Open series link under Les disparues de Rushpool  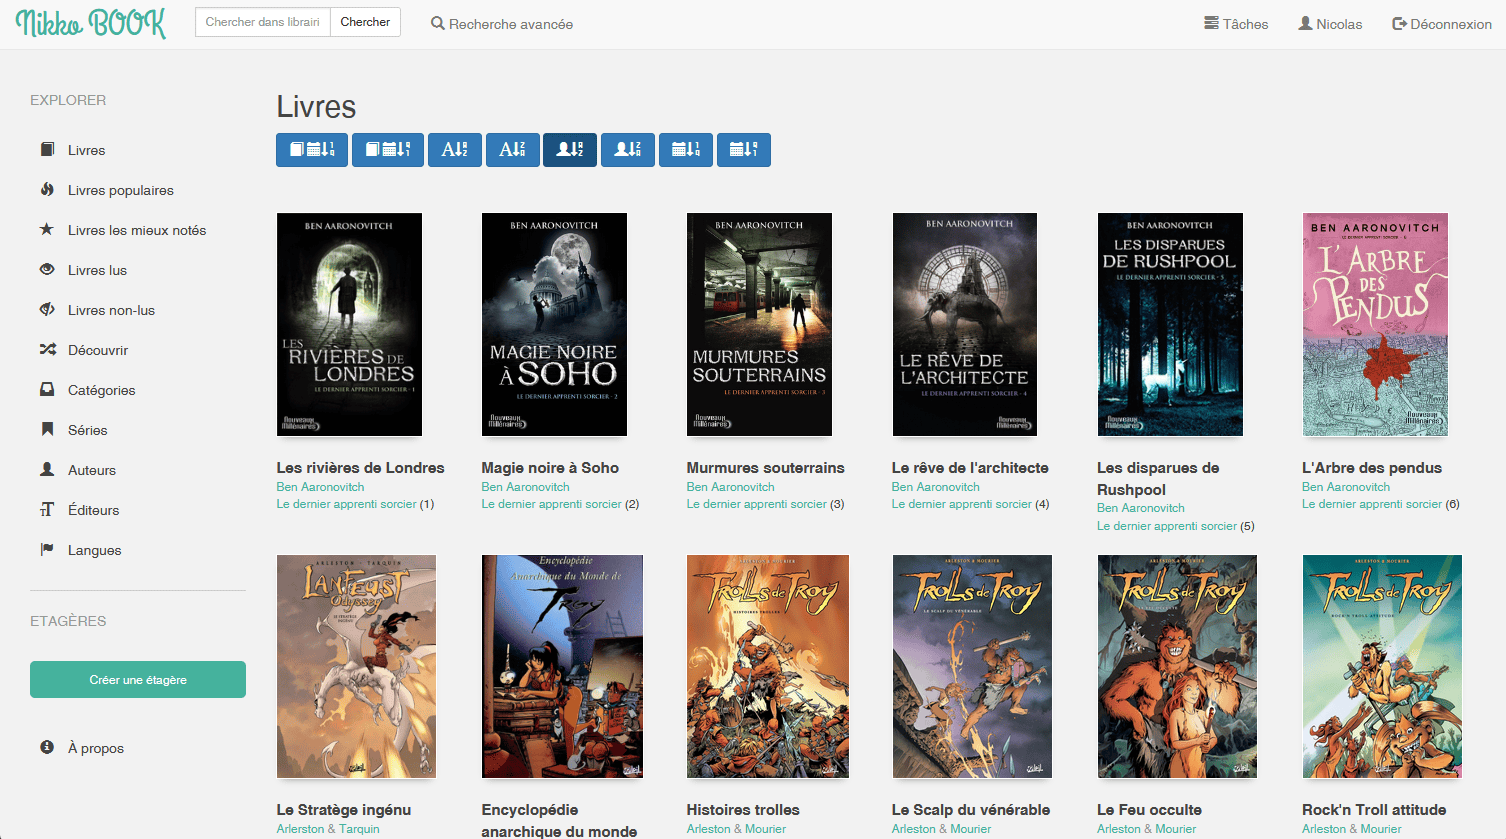[x=1167, y=526]
